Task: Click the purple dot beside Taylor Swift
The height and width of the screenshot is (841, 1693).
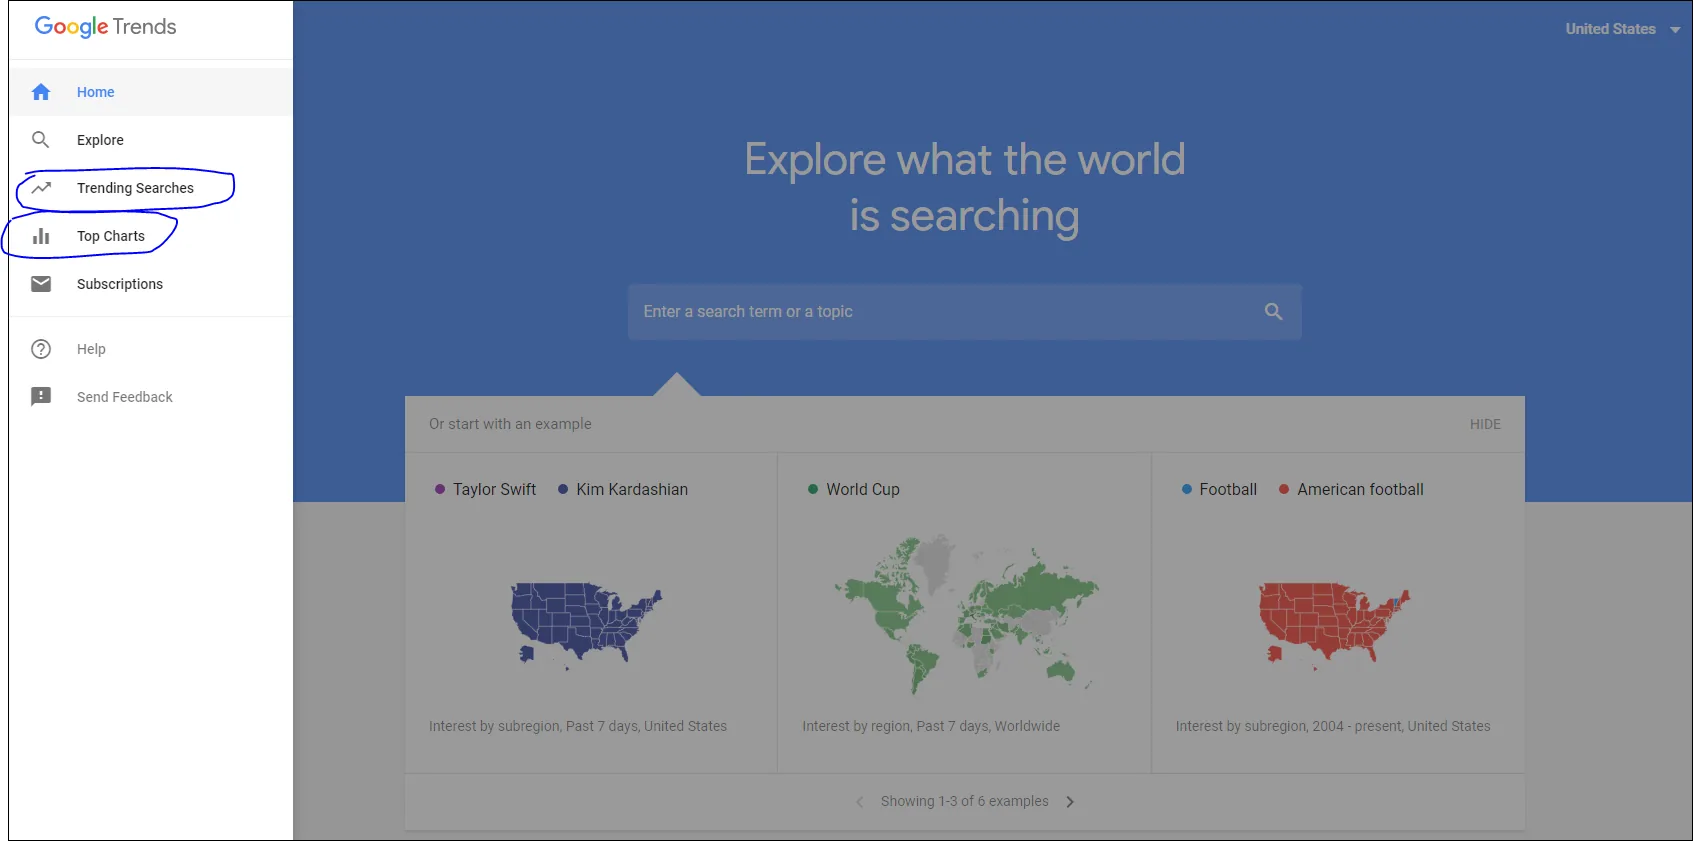Action: click(x=439, y=489)
